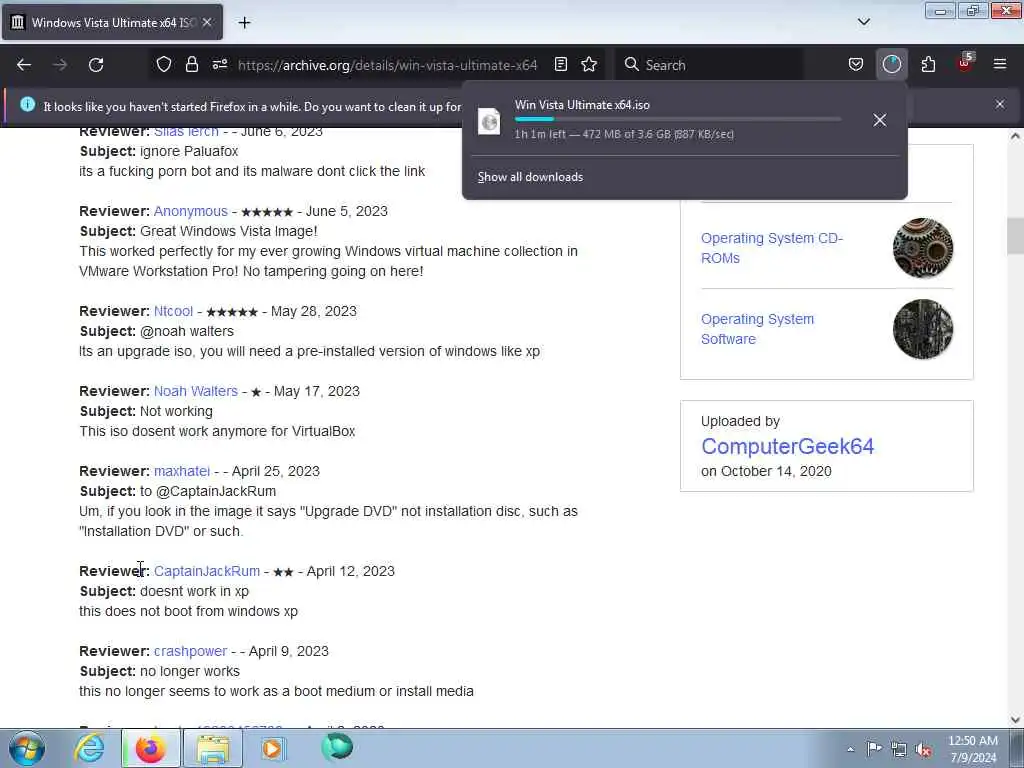Viewport: 1024px width, 768px height.
Task: Open the Ntcool reviewer link
Action: click(x=173, y=312)
